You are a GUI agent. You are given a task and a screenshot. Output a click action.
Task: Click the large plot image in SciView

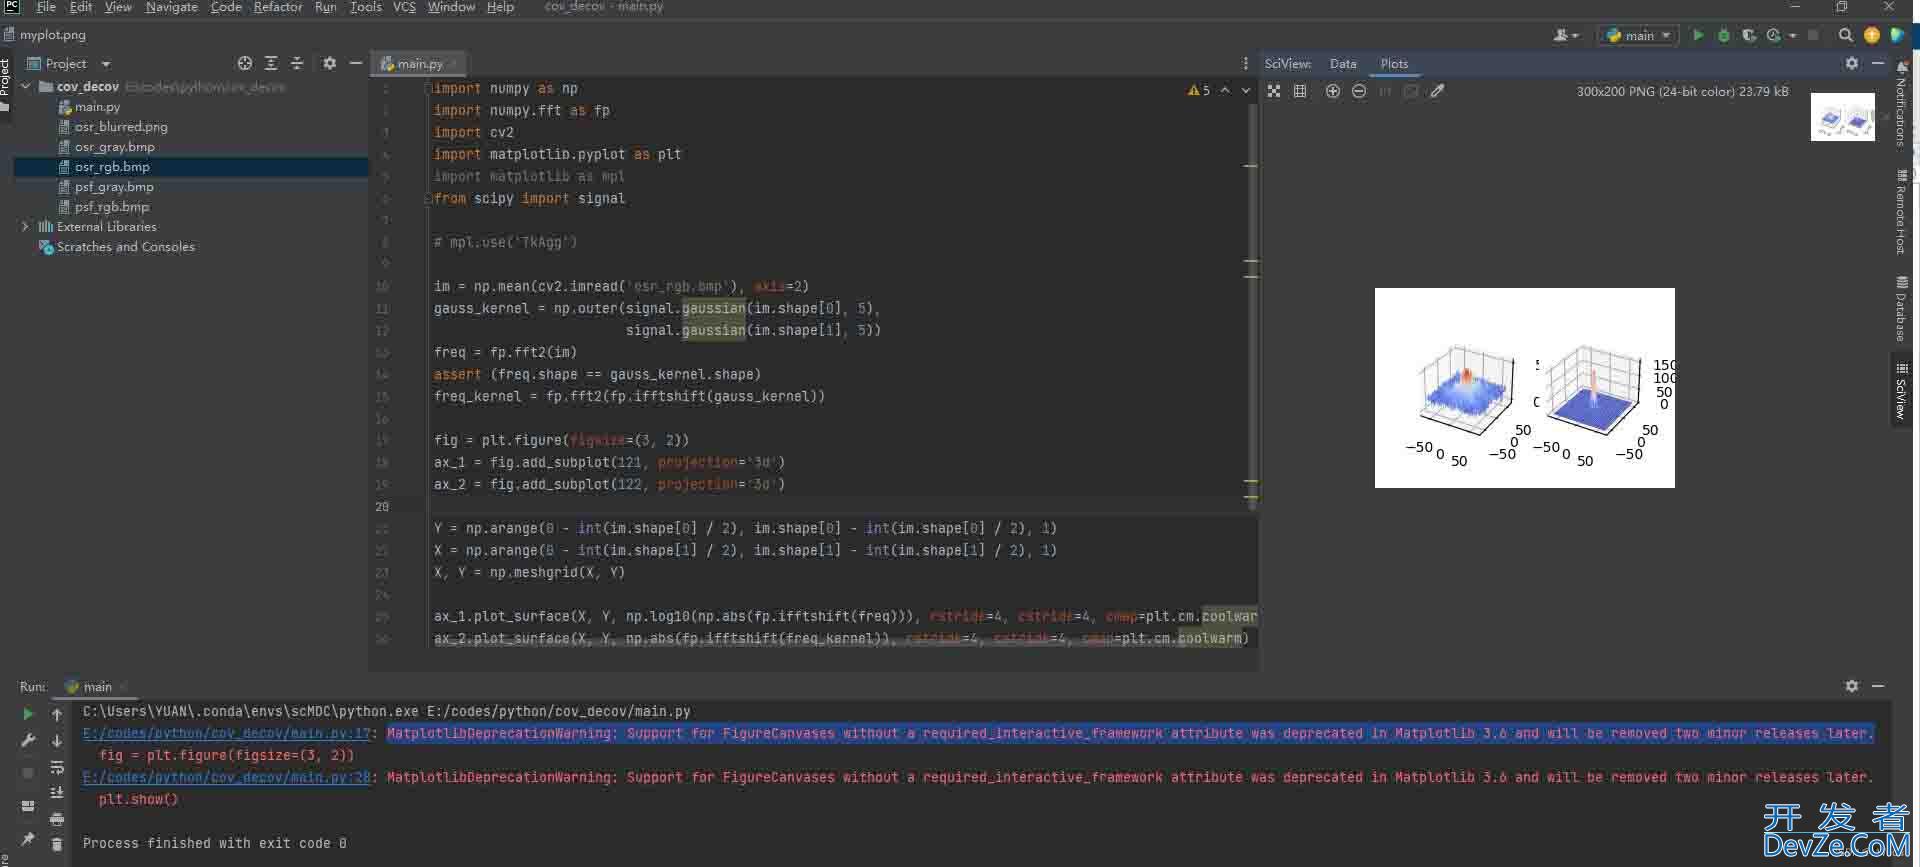click(x=1524, y=388)
